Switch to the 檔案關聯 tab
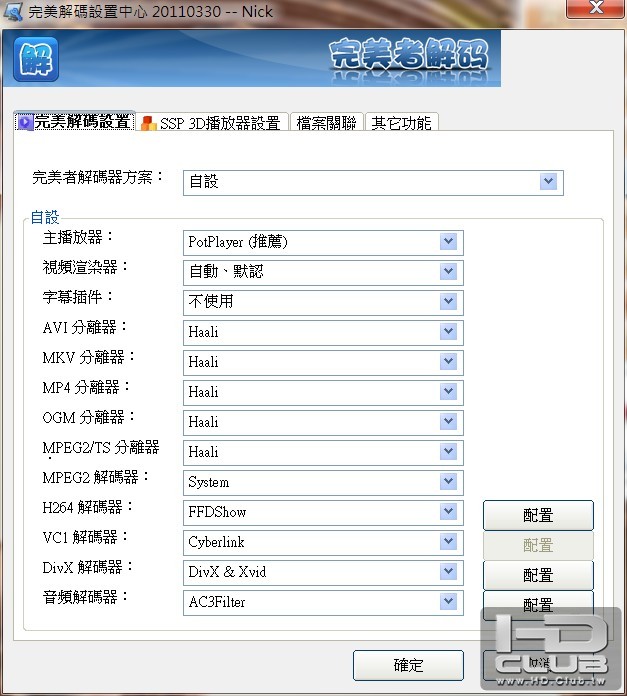Image resolution: width=627 pixels, height=696 pixels. click(x=327, y=123)
